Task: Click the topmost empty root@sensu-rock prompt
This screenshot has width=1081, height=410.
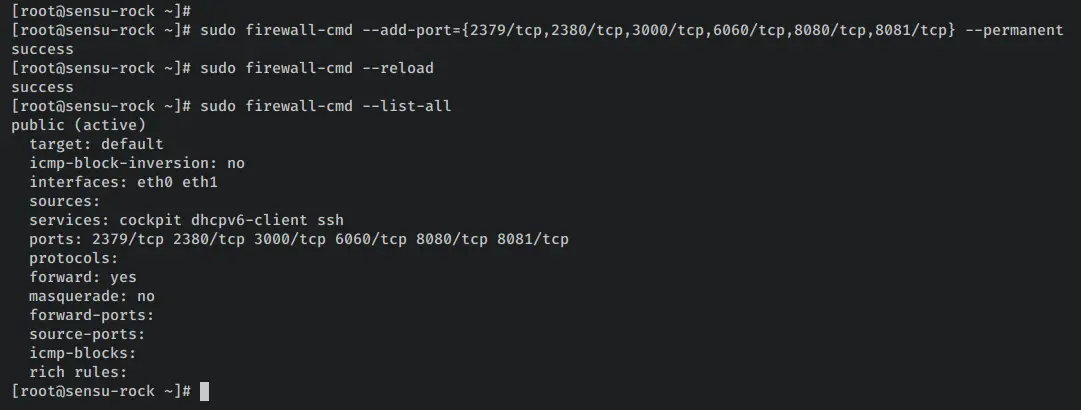Action: pyautogui.click(x=101, y=11)
